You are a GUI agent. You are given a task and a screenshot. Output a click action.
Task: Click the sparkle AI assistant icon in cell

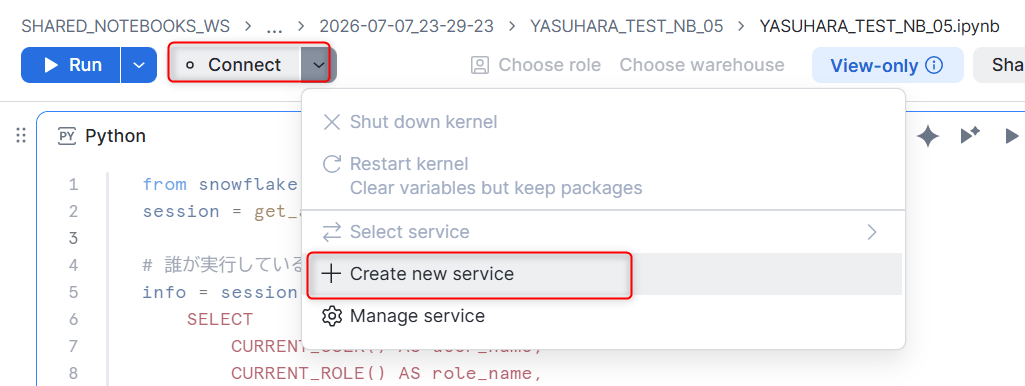928,136
